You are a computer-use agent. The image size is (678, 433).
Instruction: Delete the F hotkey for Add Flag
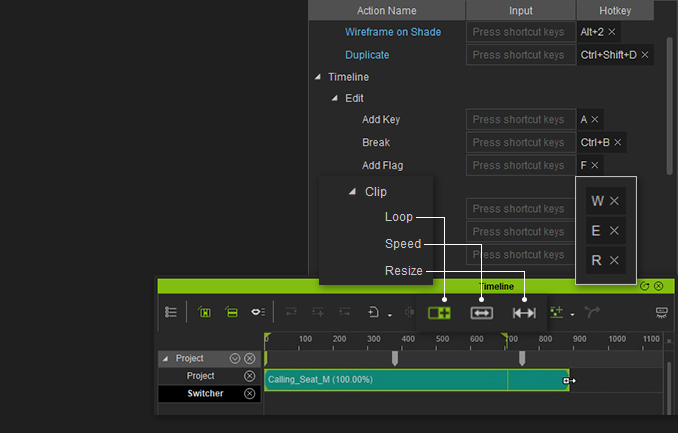[595, 165]
